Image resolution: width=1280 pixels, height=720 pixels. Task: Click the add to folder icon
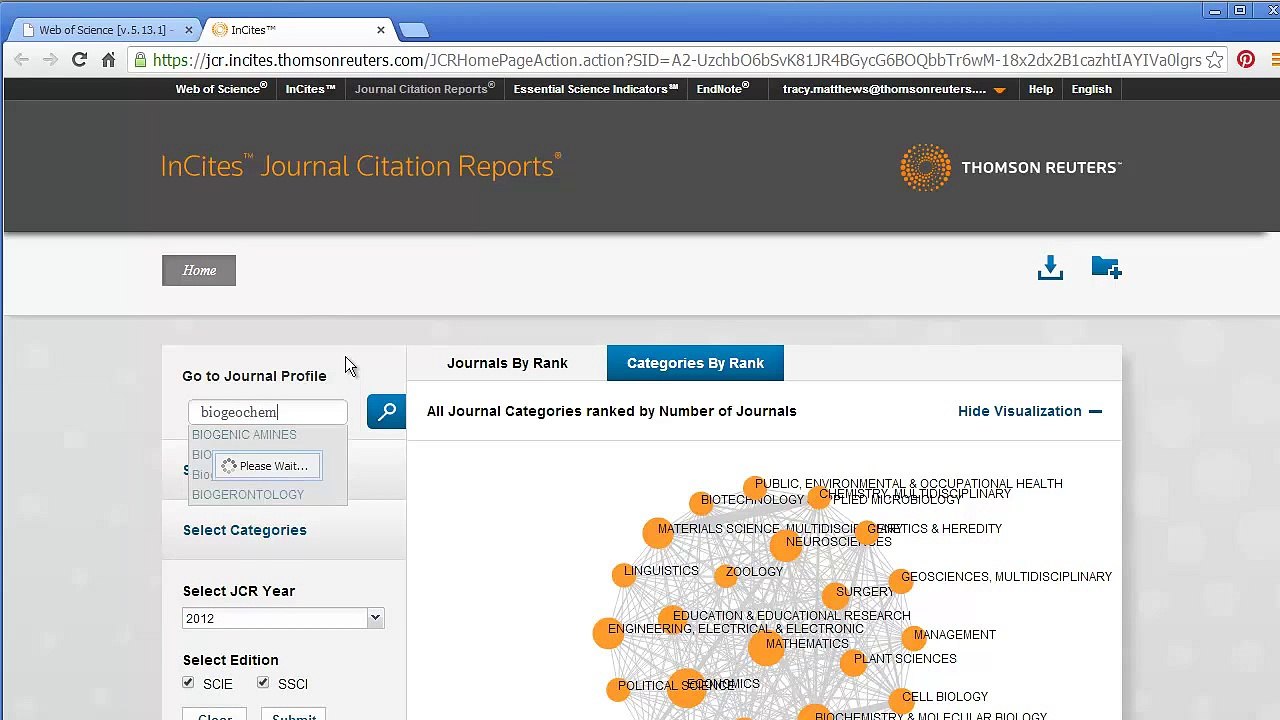(x=1106, y=268)
